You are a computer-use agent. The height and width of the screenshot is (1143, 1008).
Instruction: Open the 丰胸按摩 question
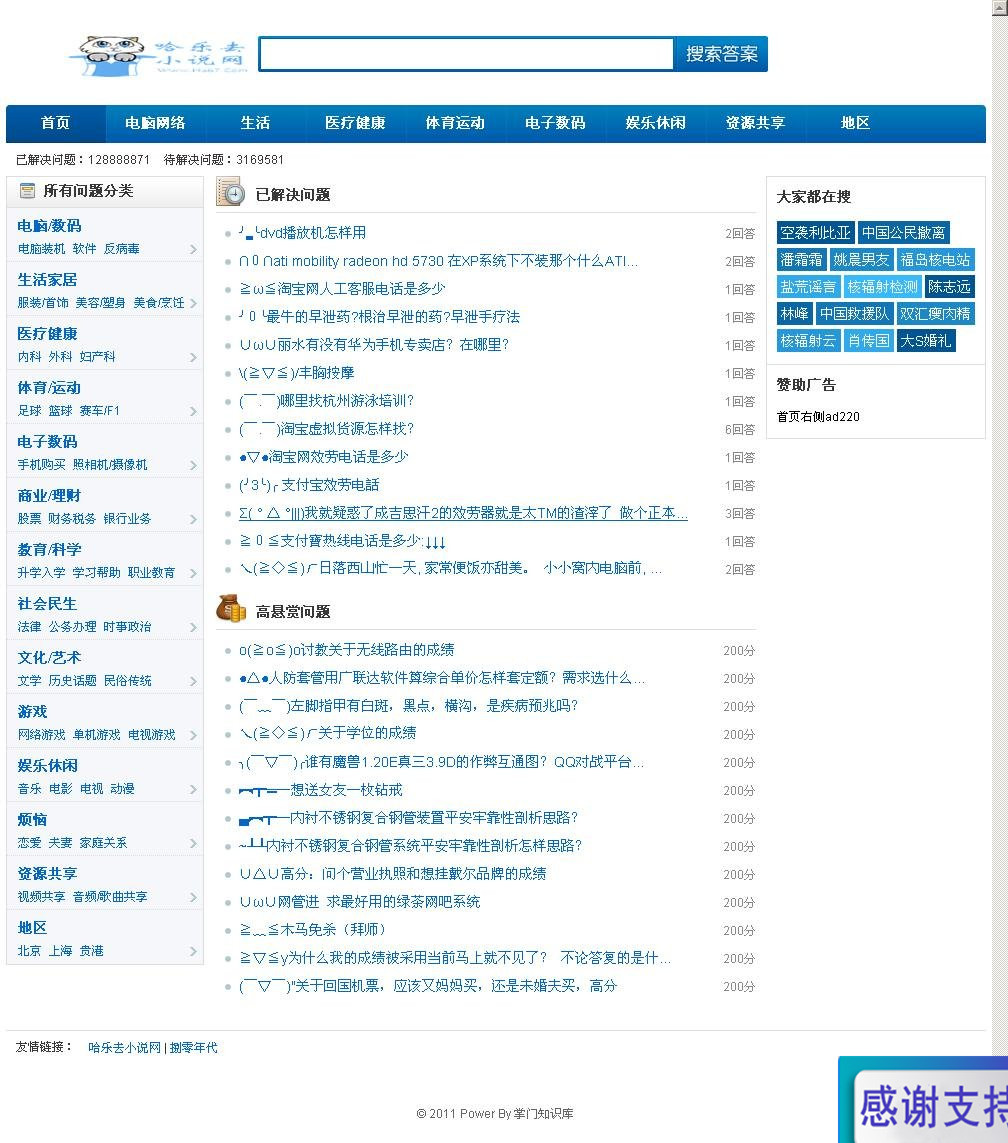(297, 373)
